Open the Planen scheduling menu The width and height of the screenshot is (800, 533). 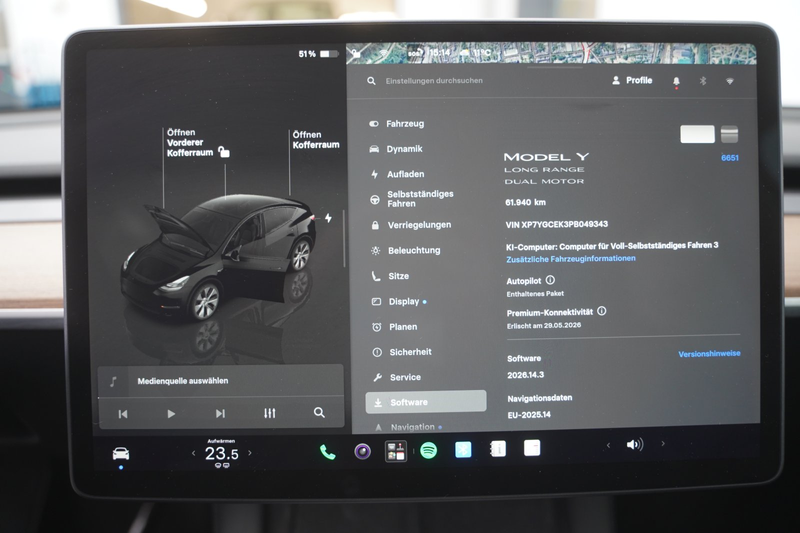pos(395,327)
